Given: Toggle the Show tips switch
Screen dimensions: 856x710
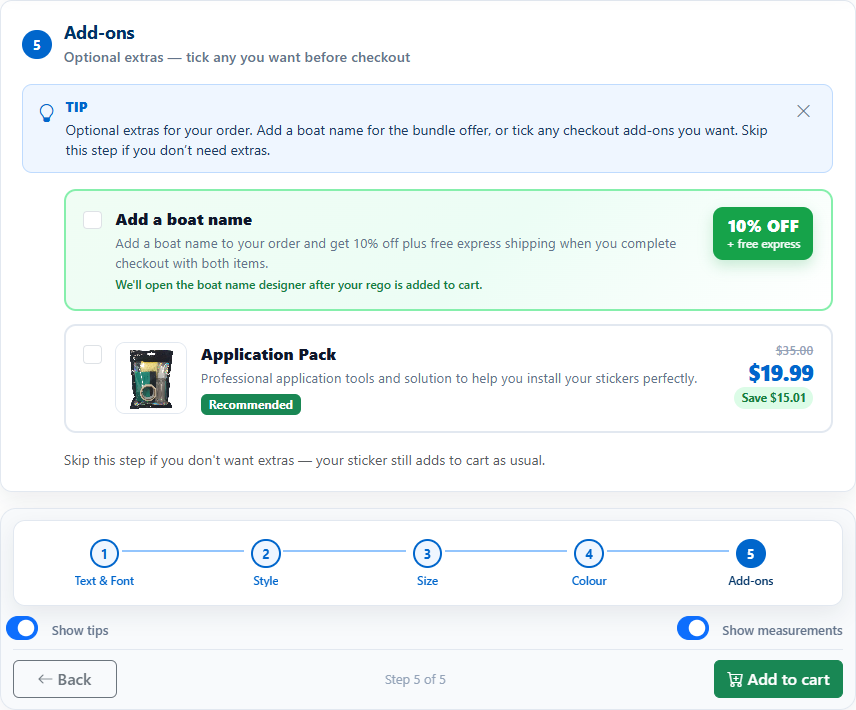Looking at the screenshot, I should pos(22,628).
